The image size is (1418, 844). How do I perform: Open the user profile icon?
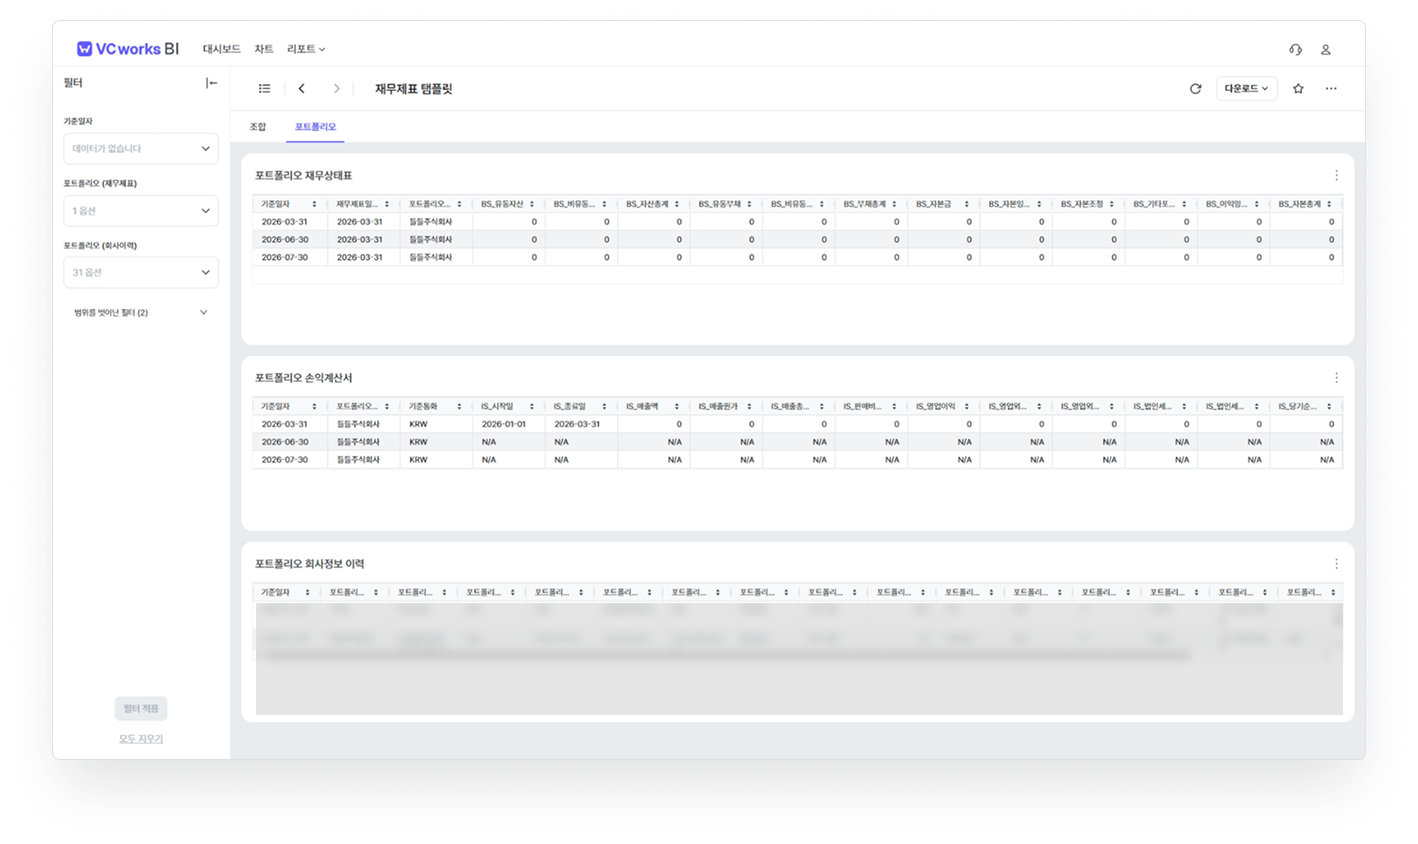(1325, 49)
